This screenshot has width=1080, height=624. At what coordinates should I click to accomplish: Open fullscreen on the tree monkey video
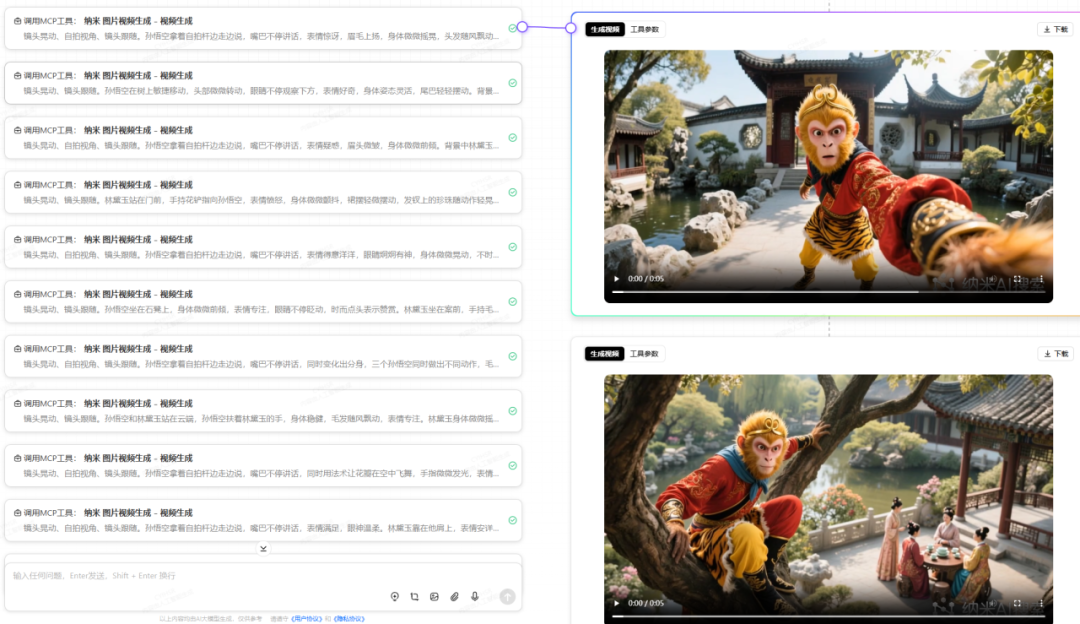[1017, 603]
